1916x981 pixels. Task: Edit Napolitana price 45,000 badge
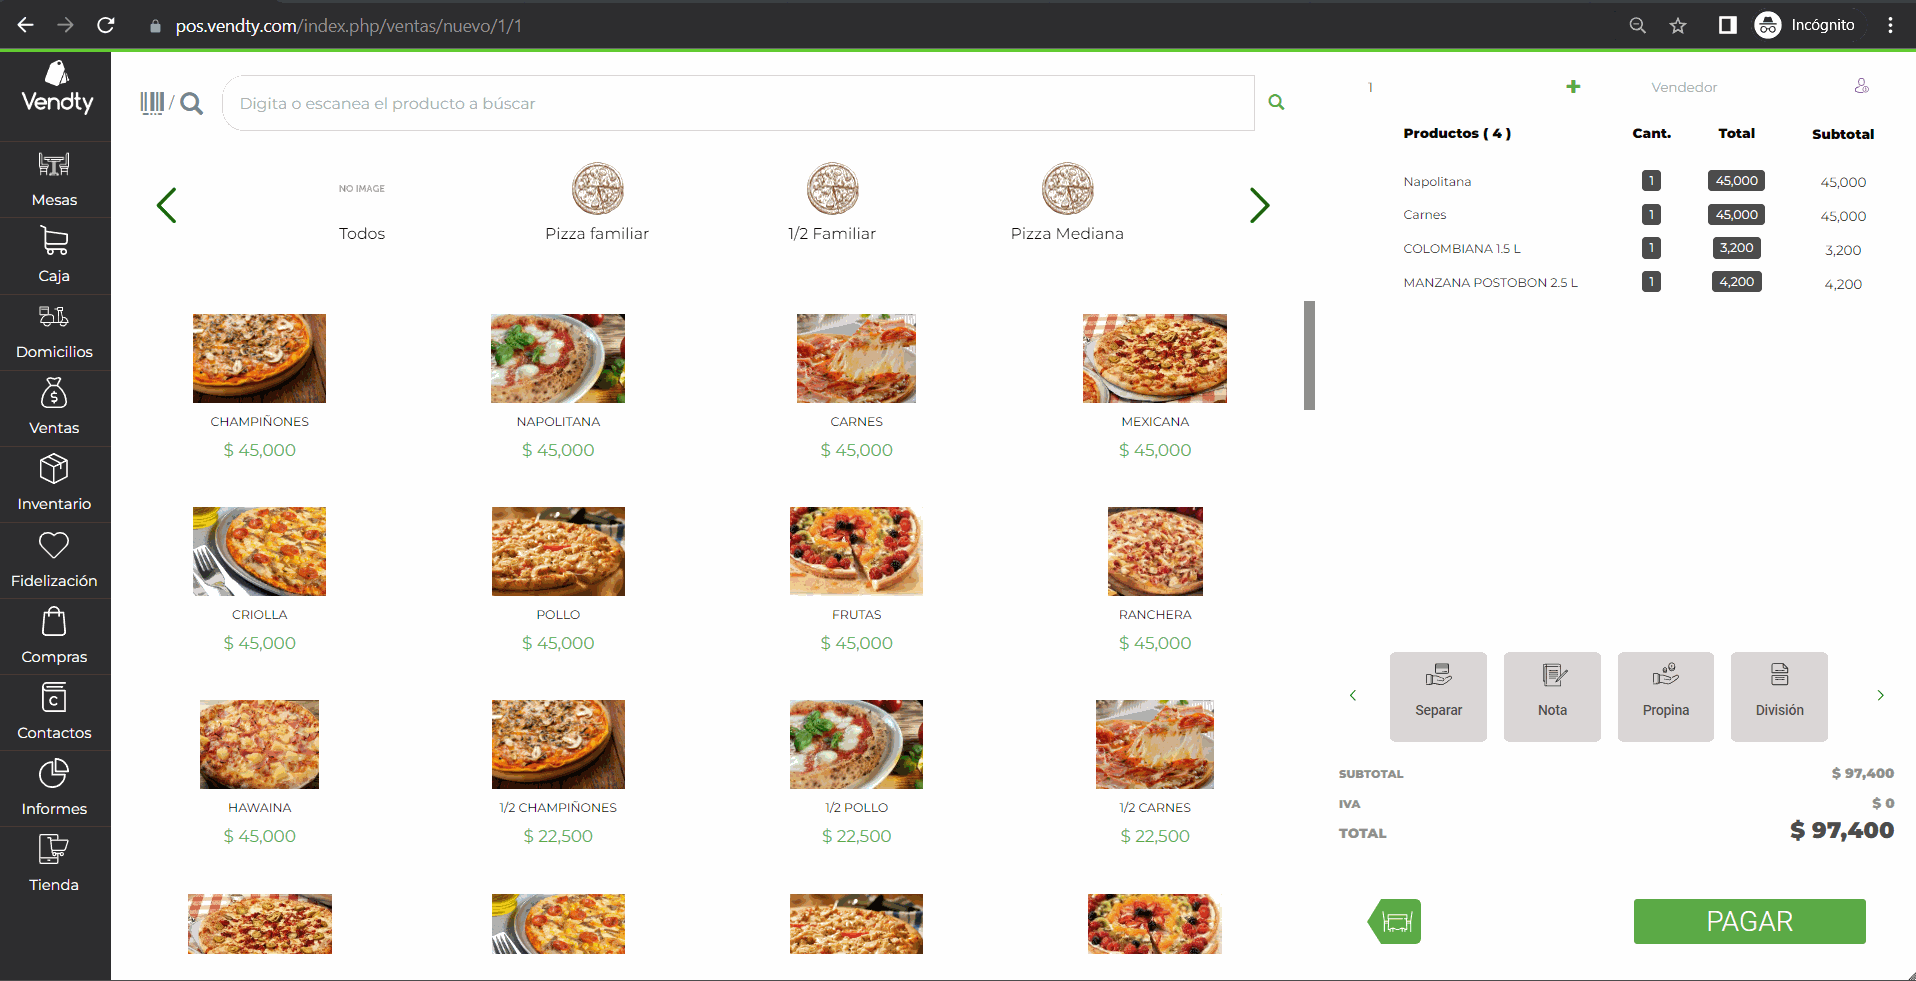pos(1736,181)
